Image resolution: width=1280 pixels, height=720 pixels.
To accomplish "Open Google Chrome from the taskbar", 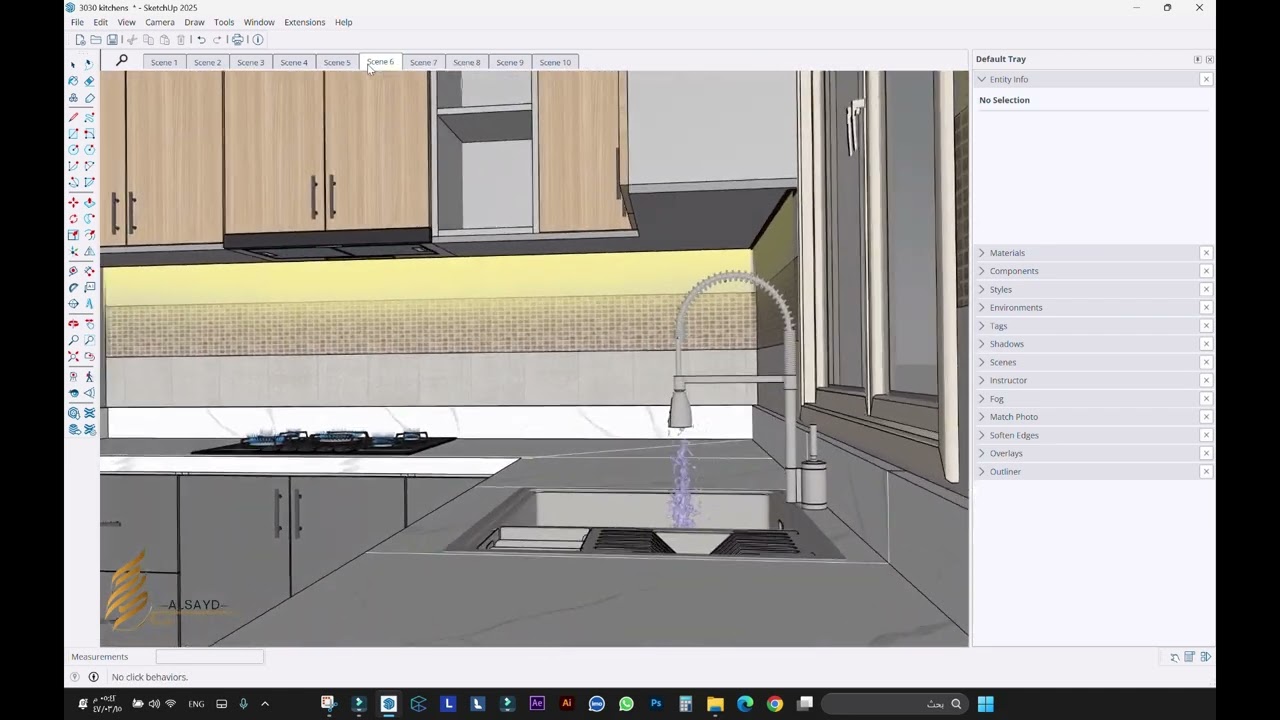I will point(775,704).
